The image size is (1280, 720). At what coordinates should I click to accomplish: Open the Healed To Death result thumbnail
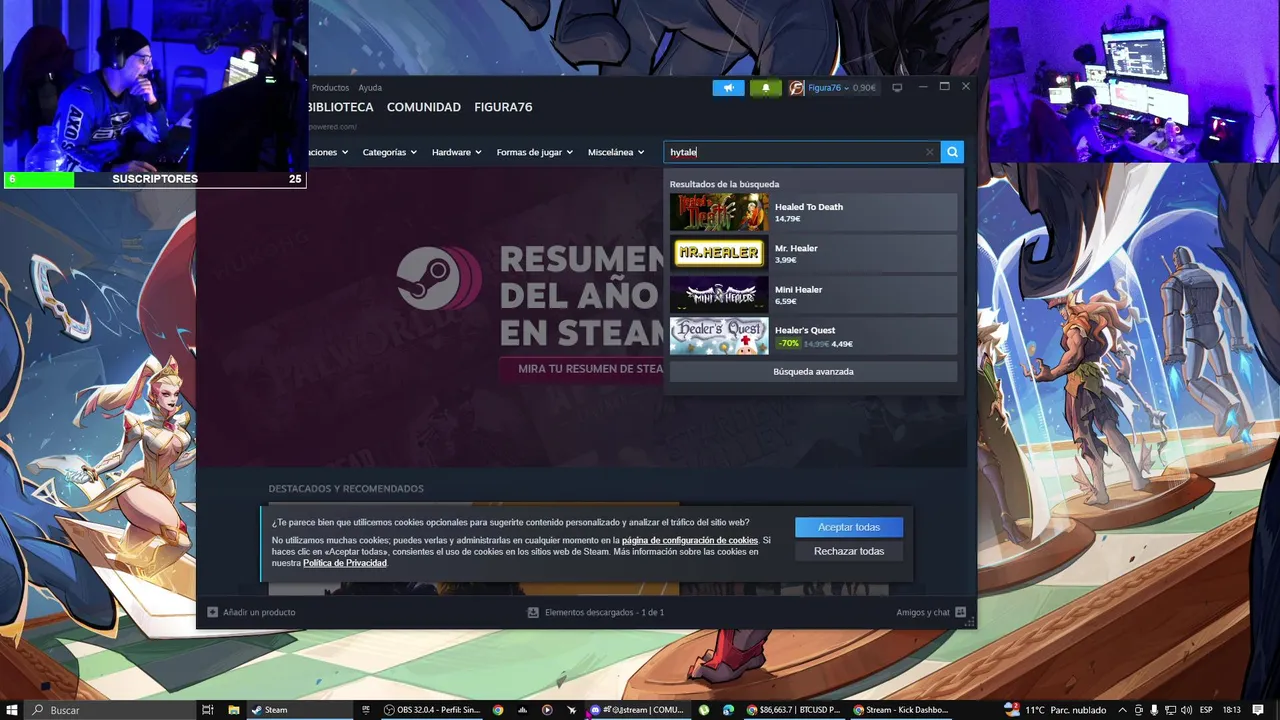pyautogui.click(x=719, y=212)
